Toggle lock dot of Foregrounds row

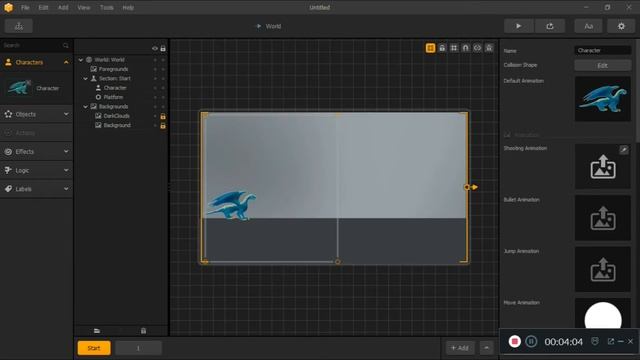tap(163, 69)
